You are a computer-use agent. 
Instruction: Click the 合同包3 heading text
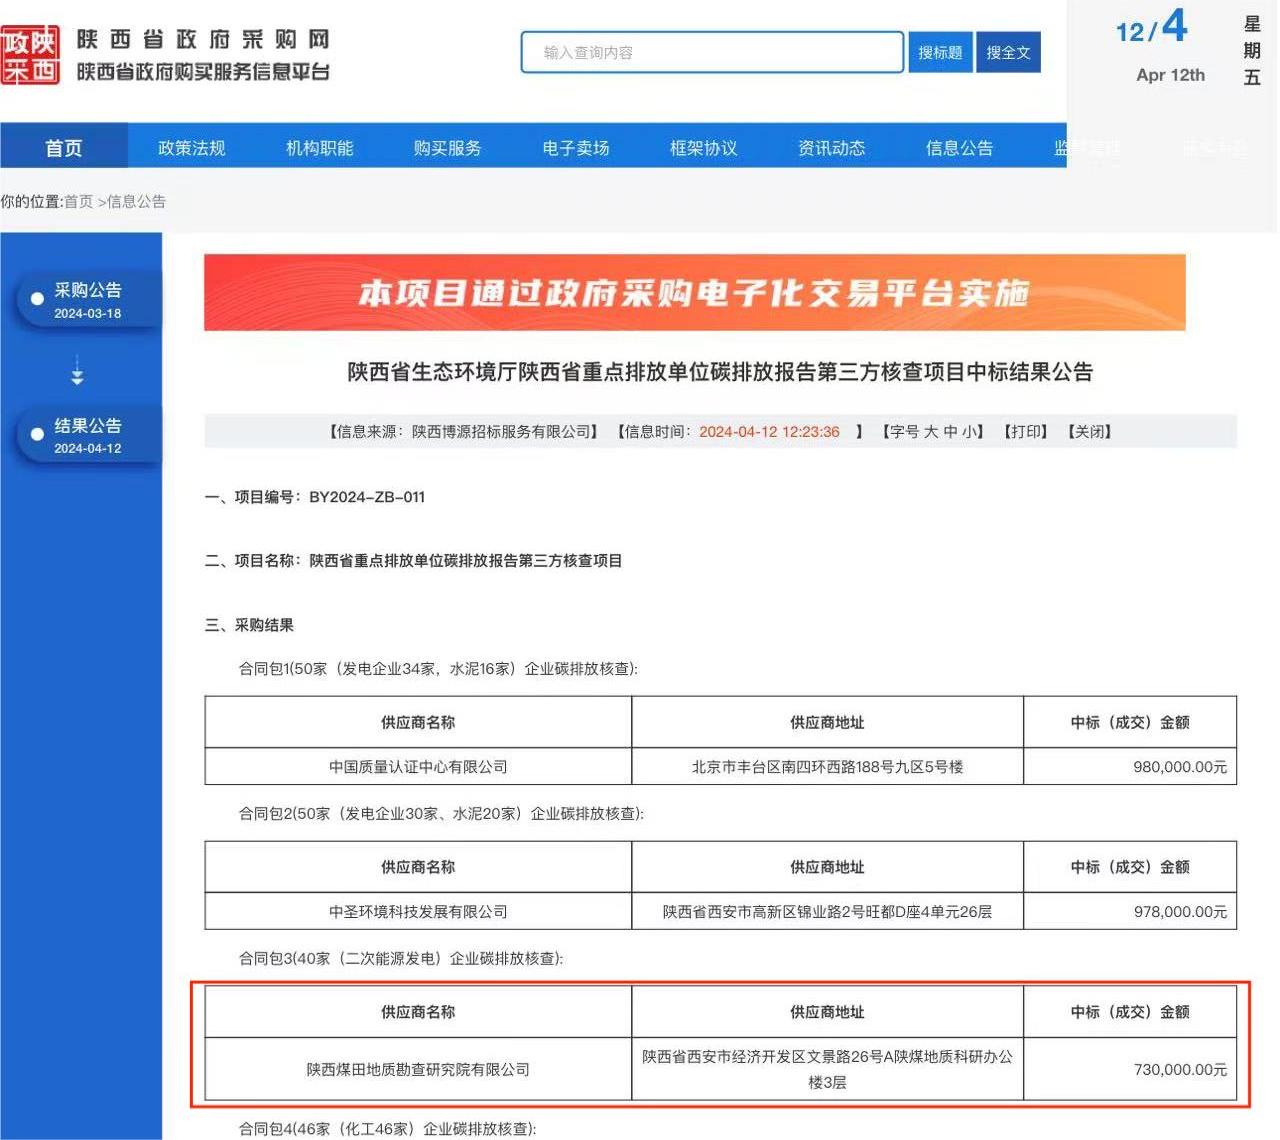[x=401, y=958]
